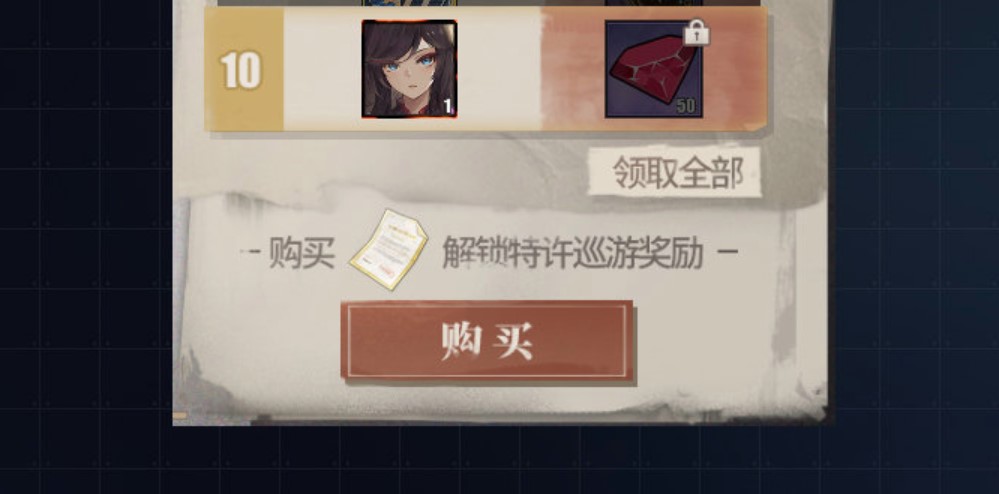Click the quantity 50 on gem icon
The image size is (999, 494).
coord(686,106)
